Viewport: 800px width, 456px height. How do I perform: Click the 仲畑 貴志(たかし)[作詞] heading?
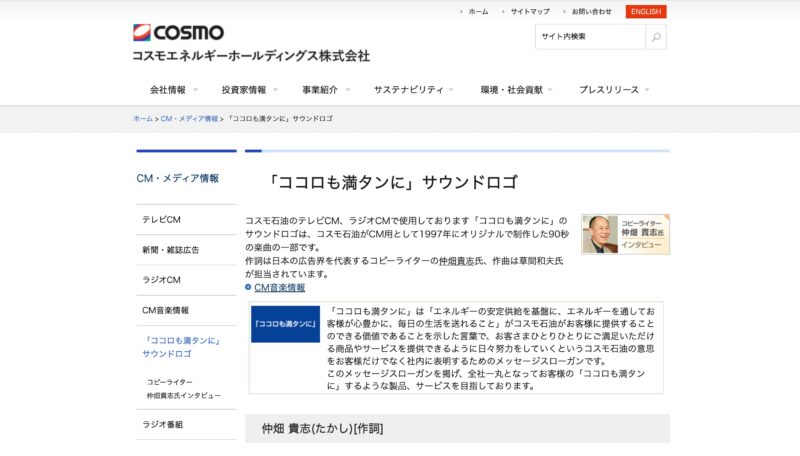(322, 429)
